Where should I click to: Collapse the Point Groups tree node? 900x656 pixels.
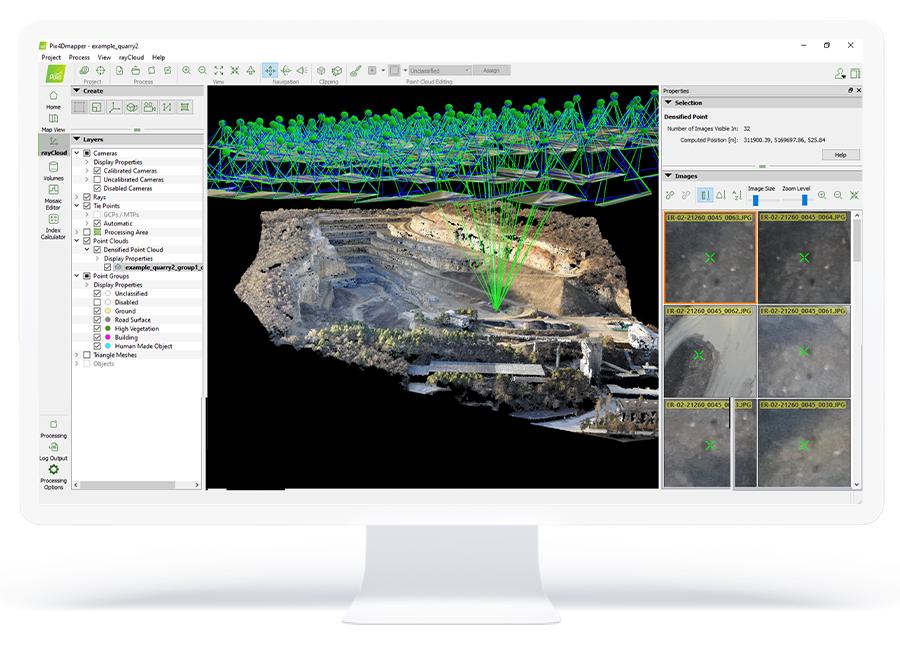tap(77, 276)
